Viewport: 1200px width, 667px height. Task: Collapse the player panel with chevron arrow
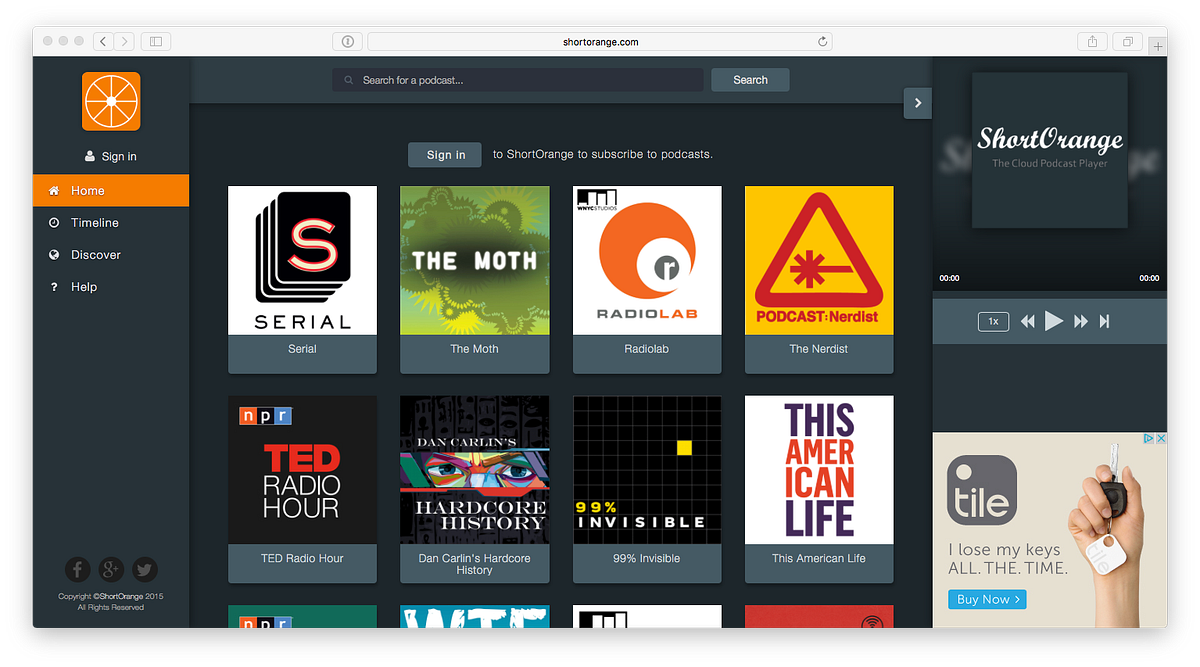918,102
